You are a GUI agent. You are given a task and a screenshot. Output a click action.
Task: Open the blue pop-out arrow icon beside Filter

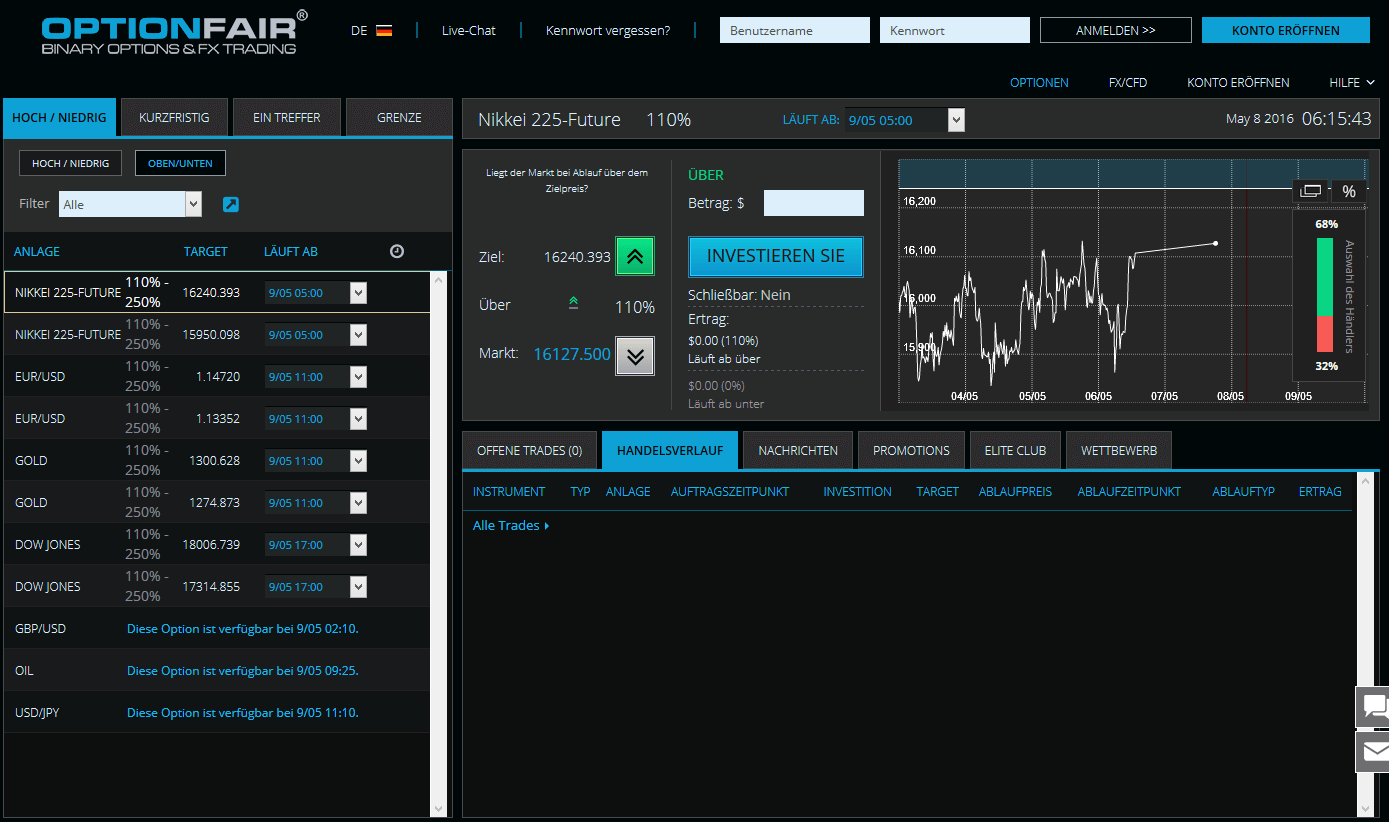(230, 204)
